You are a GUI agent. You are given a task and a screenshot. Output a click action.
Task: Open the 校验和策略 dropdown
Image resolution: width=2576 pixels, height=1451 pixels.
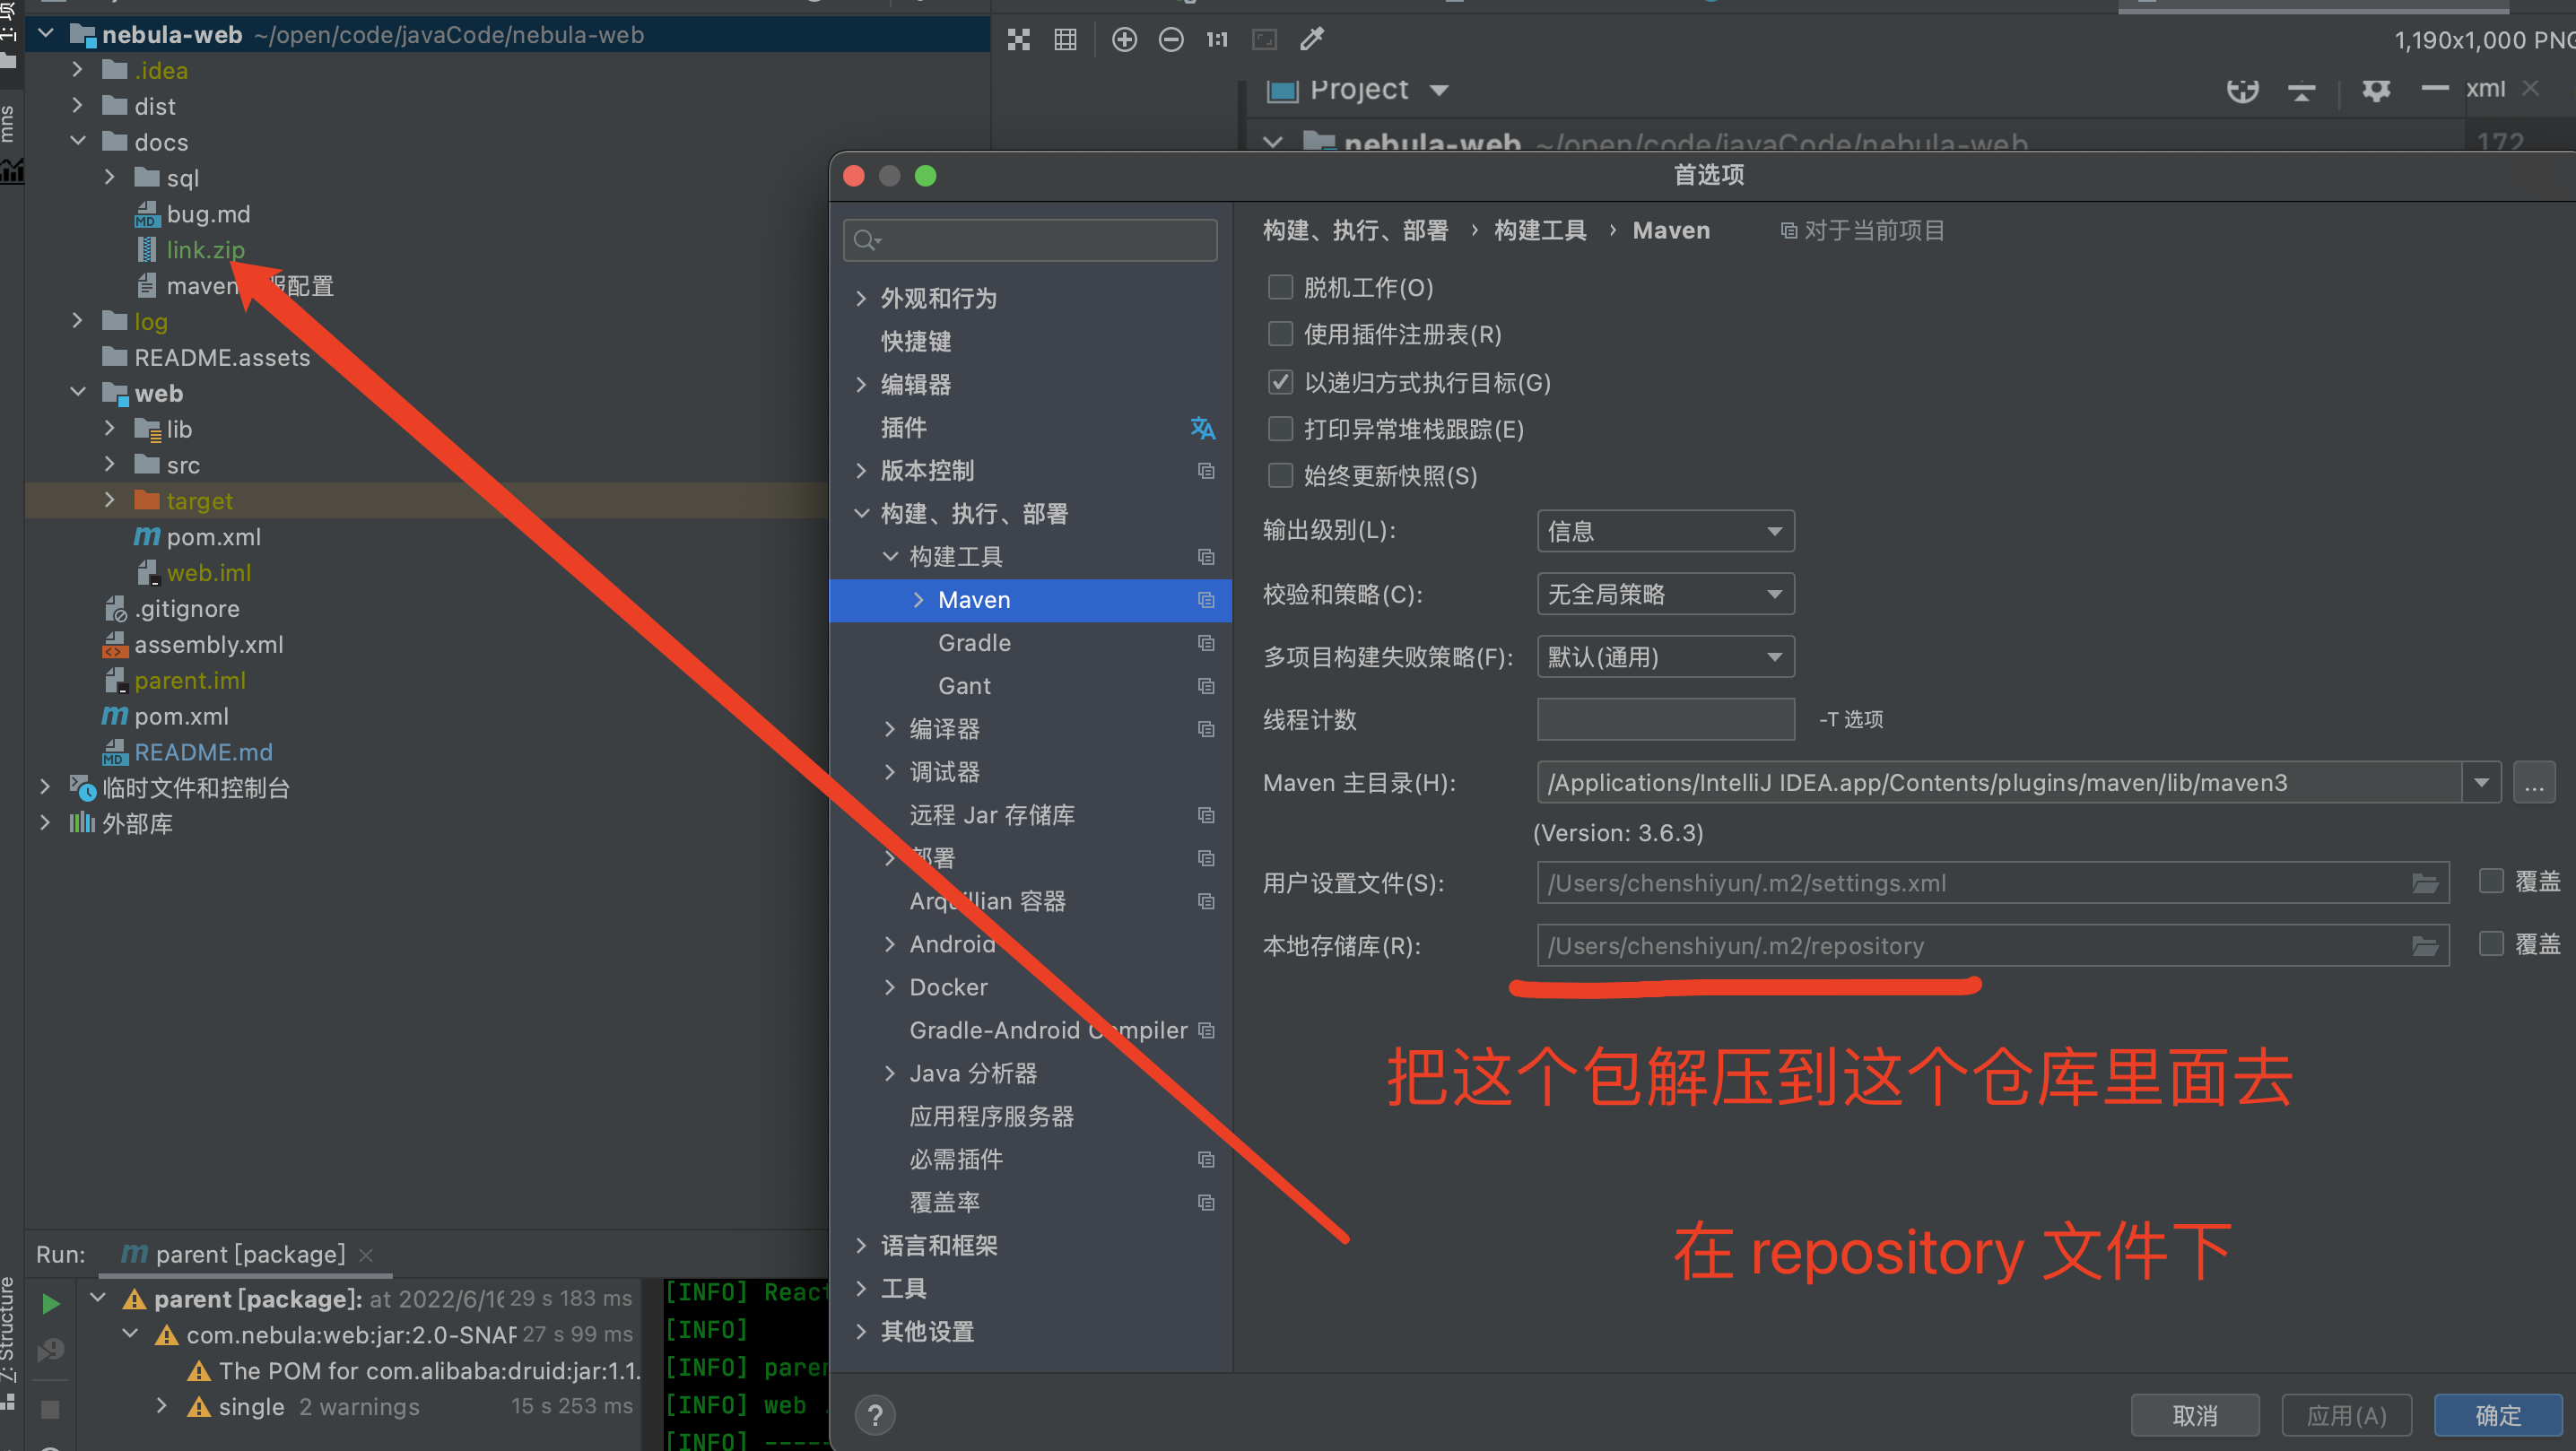[x=1665, y=594]
